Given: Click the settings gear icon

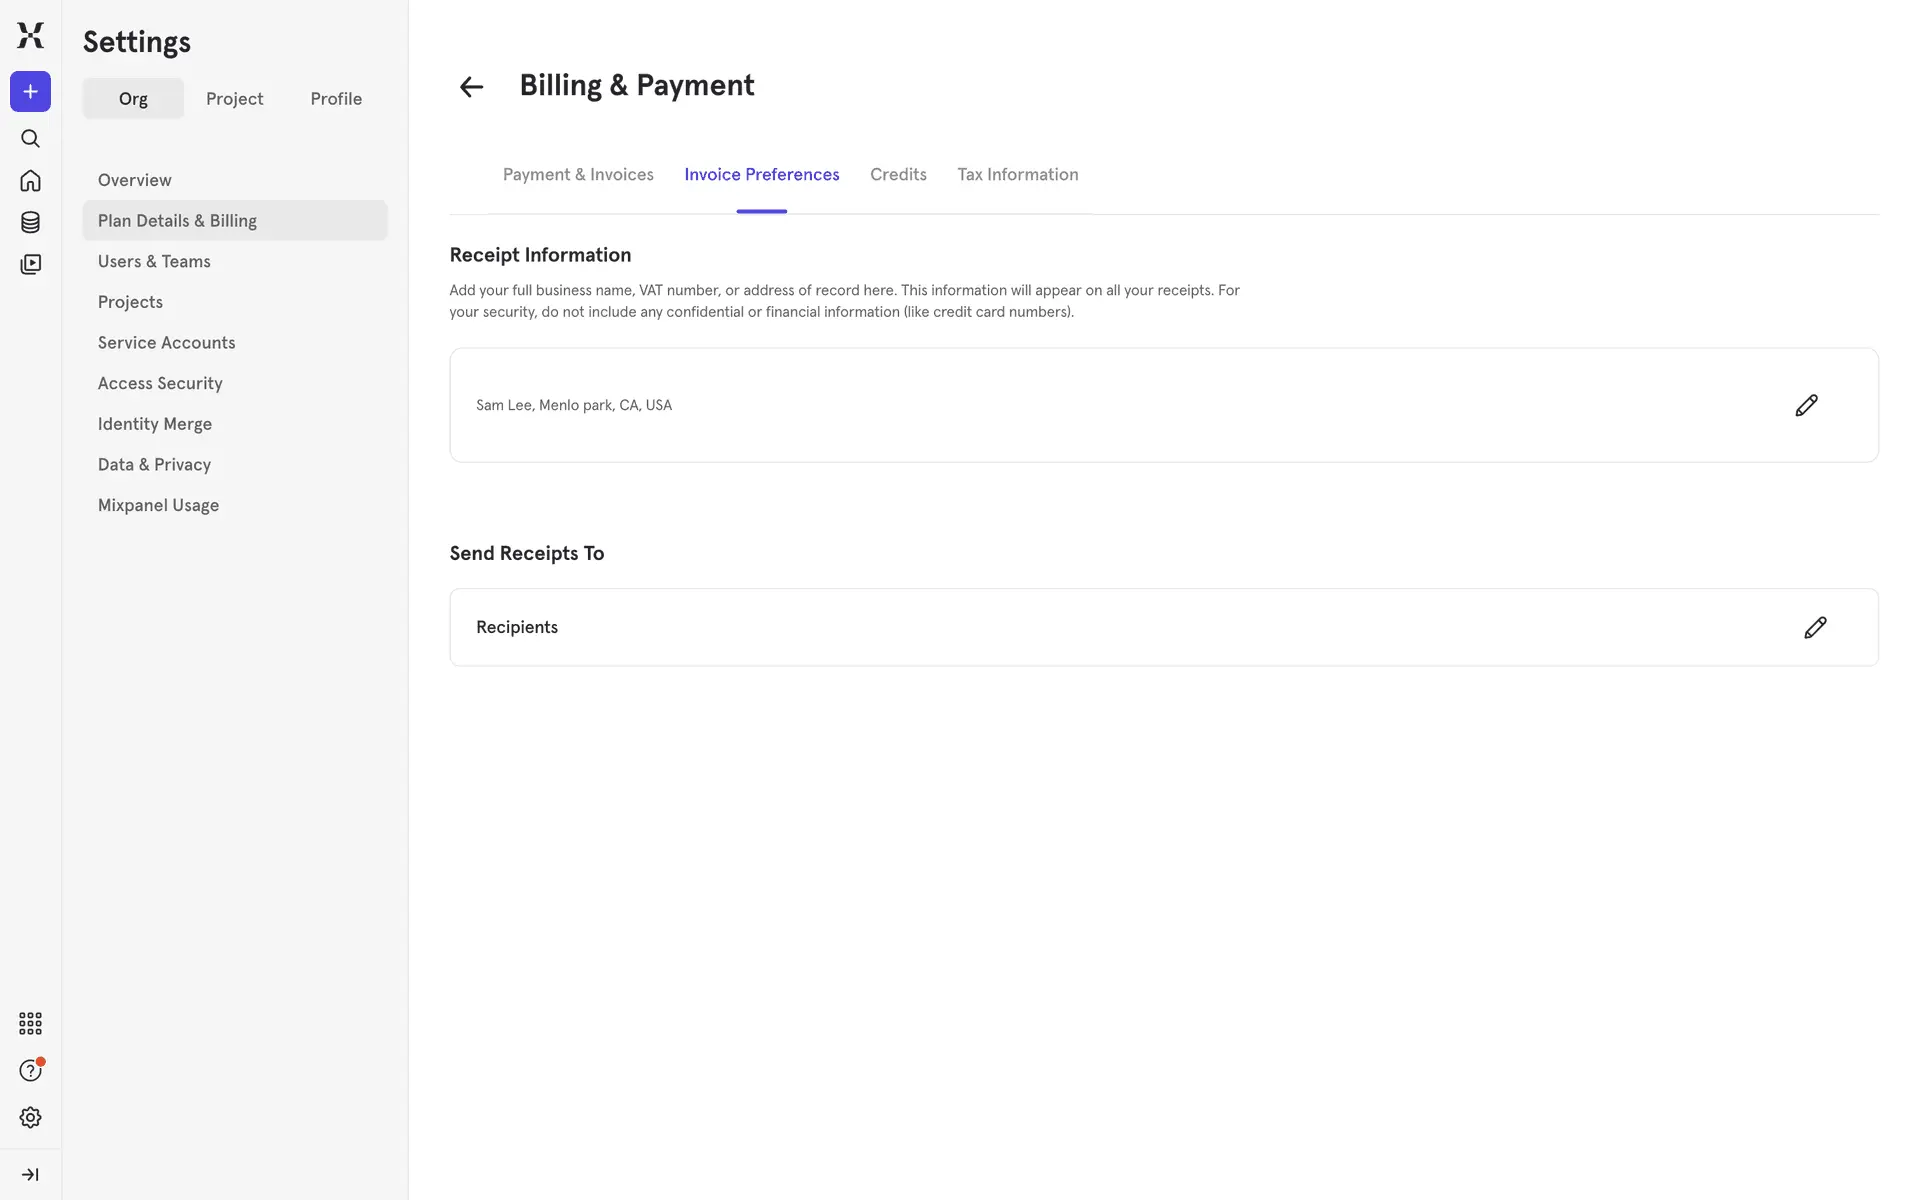Looking at the screenshot, I should (30, 1117).
